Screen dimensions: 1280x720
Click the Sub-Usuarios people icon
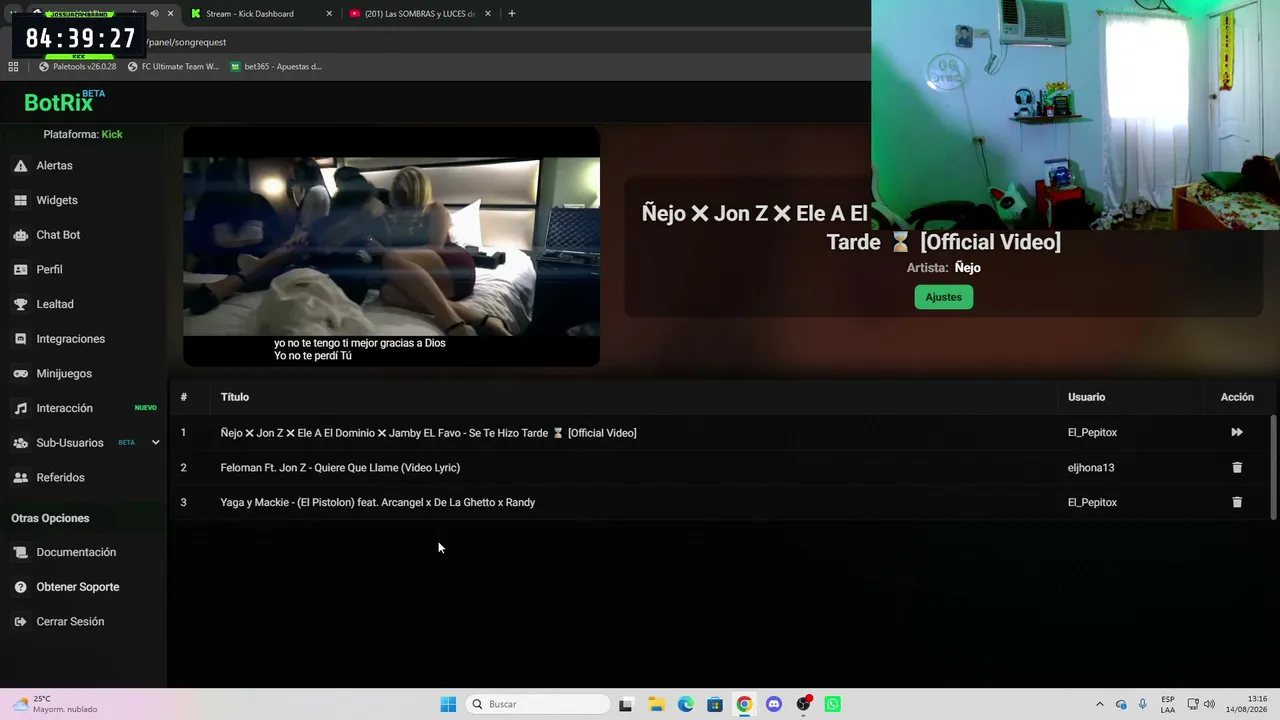click(x=20, y=443)
